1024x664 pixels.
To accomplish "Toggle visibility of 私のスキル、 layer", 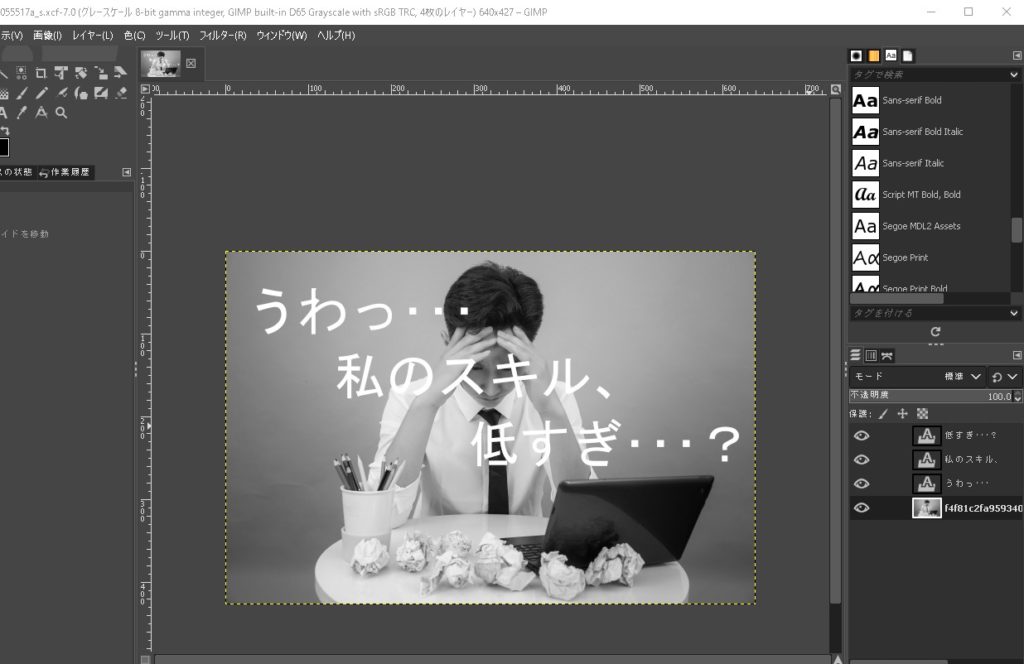I will (861, 460).
